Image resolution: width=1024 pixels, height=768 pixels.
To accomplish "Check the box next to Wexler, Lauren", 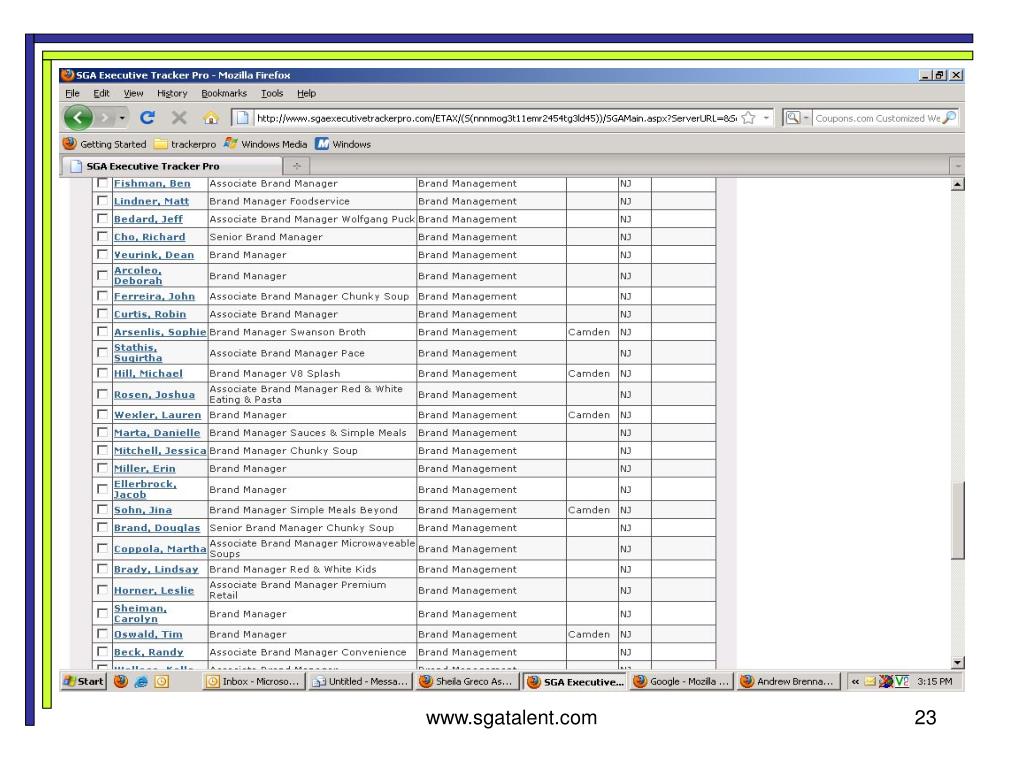I will click(102, 414).
